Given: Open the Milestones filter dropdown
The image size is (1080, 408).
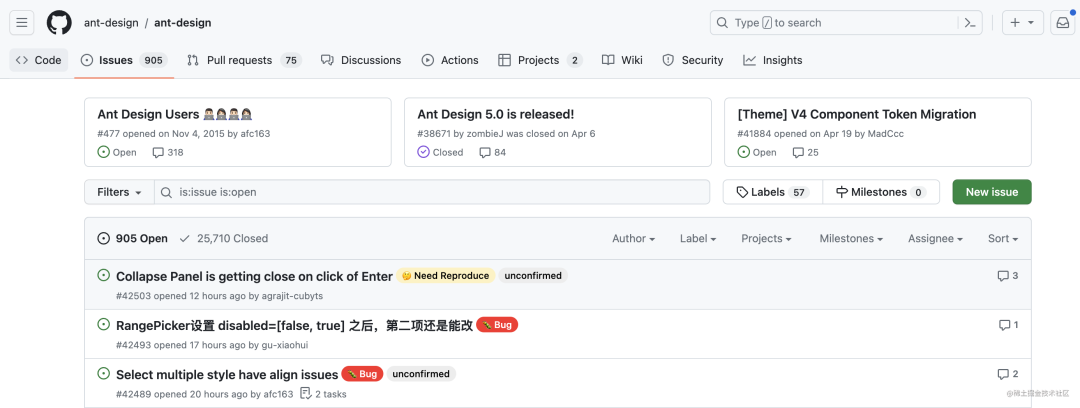Looking at the screenshot, I should tap(851, 238).
